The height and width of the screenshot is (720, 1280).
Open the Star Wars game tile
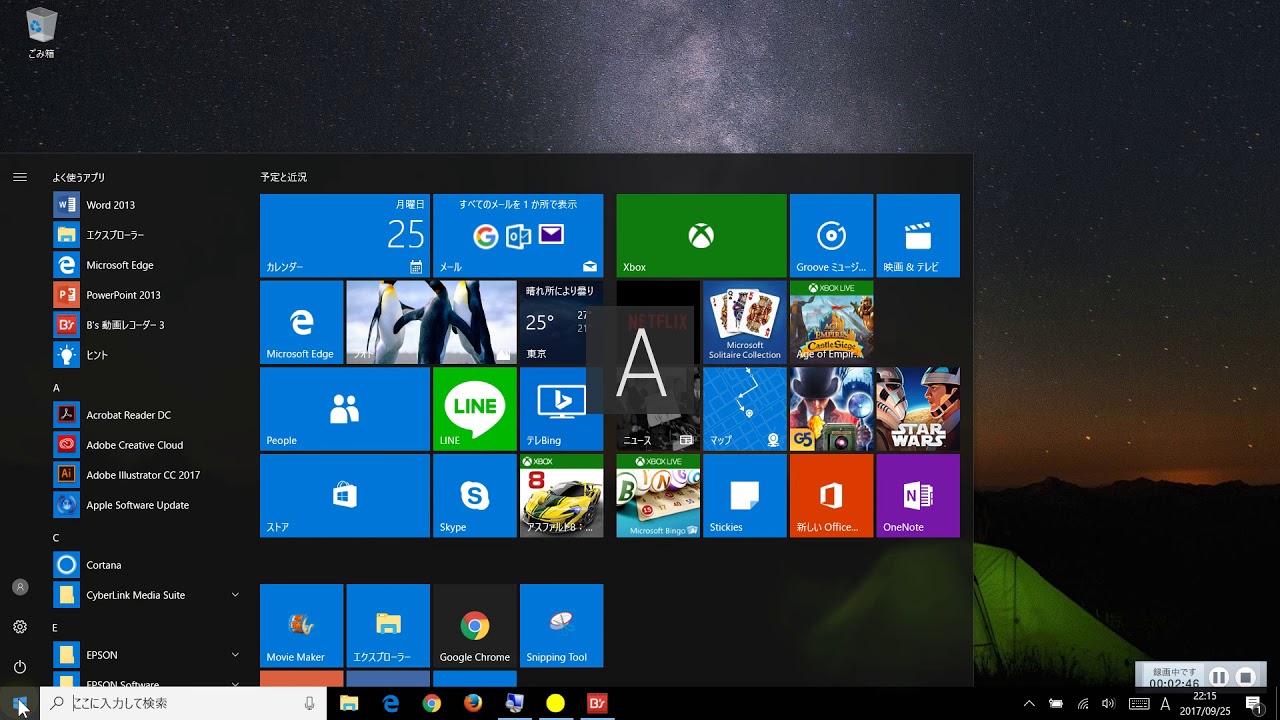coord(918,409)
